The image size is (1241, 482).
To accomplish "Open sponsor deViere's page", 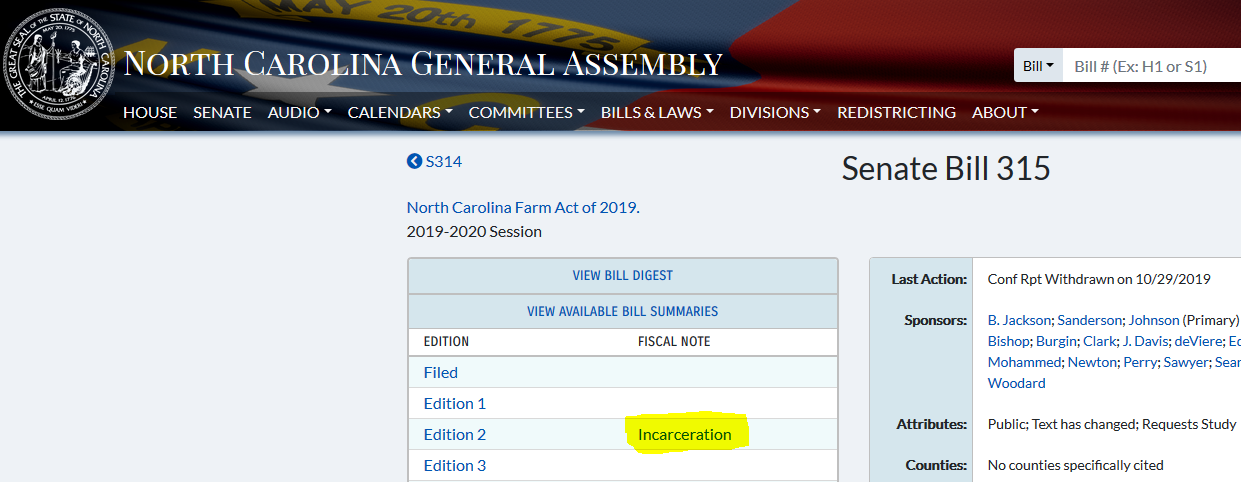I will coord(1198,341).
